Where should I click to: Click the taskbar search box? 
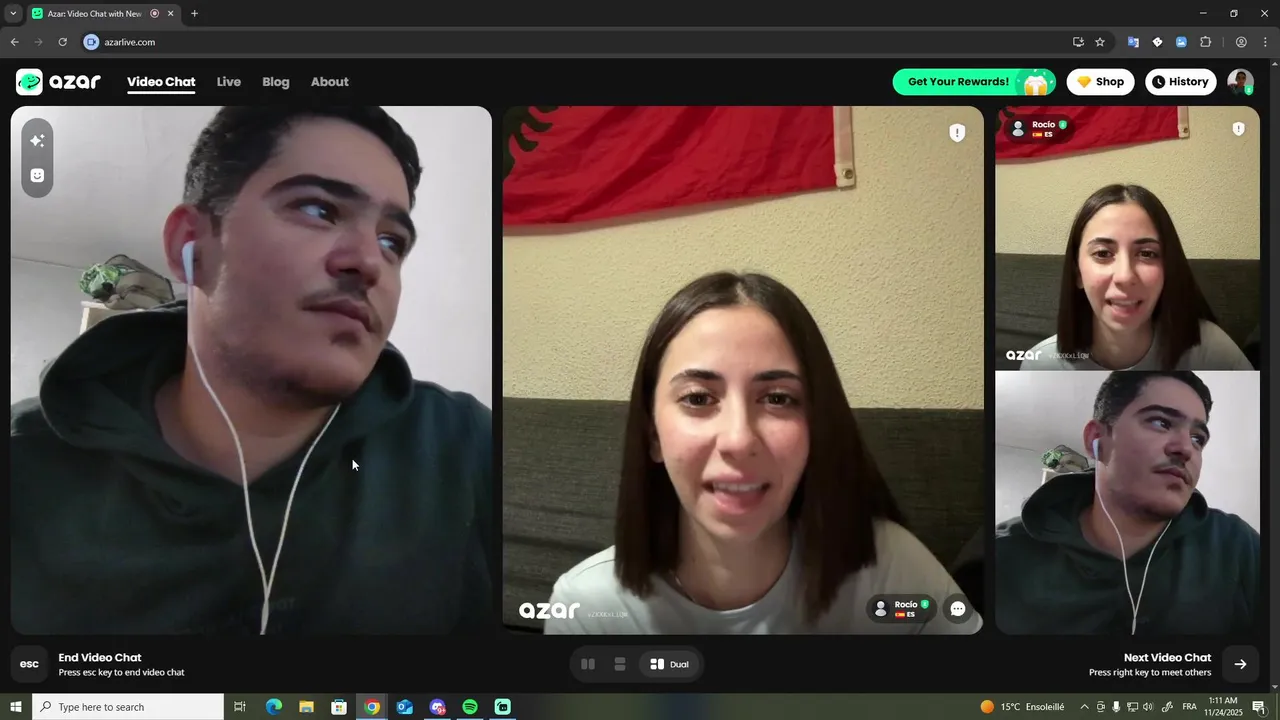127,707
